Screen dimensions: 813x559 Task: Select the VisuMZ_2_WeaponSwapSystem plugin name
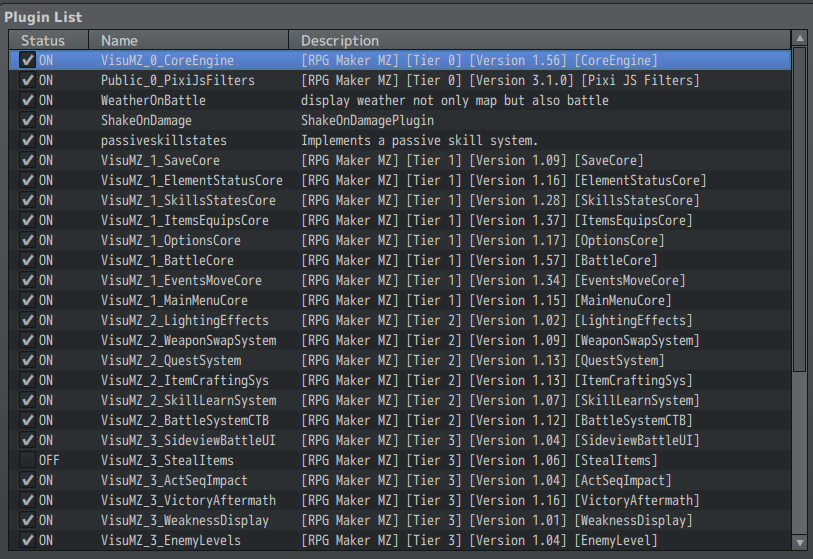188,341
